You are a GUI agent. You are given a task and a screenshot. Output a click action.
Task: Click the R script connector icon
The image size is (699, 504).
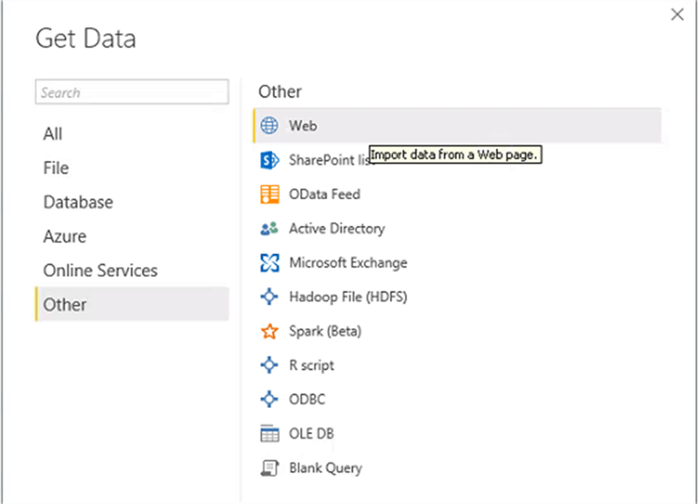(269, 365)
